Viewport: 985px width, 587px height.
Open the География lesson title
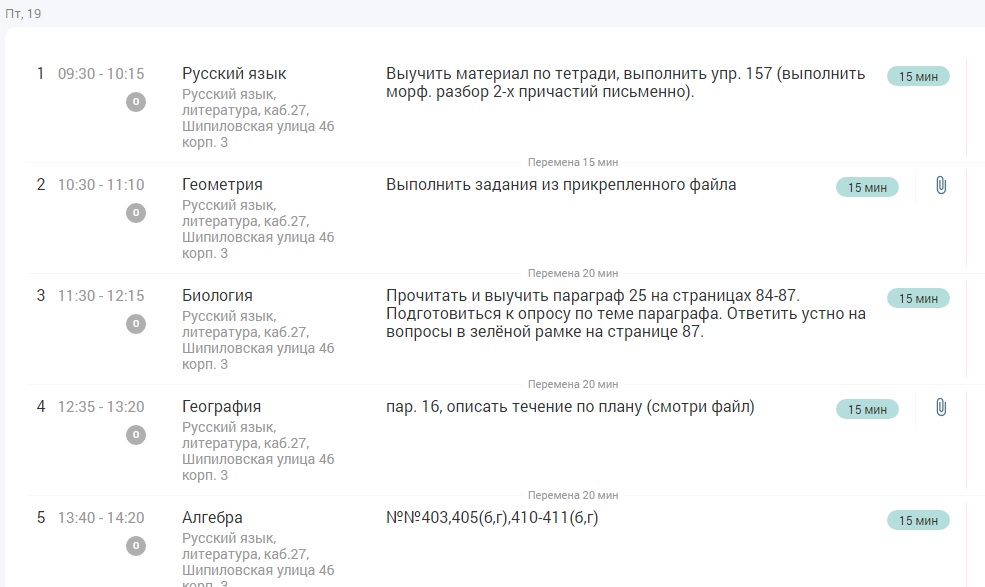coord(221,407)
